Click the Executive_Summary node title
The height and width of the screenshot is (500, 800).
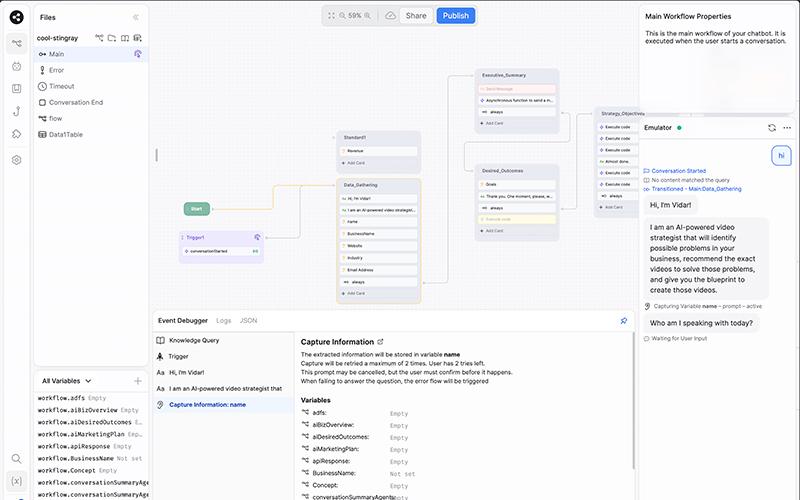[504, 75]
